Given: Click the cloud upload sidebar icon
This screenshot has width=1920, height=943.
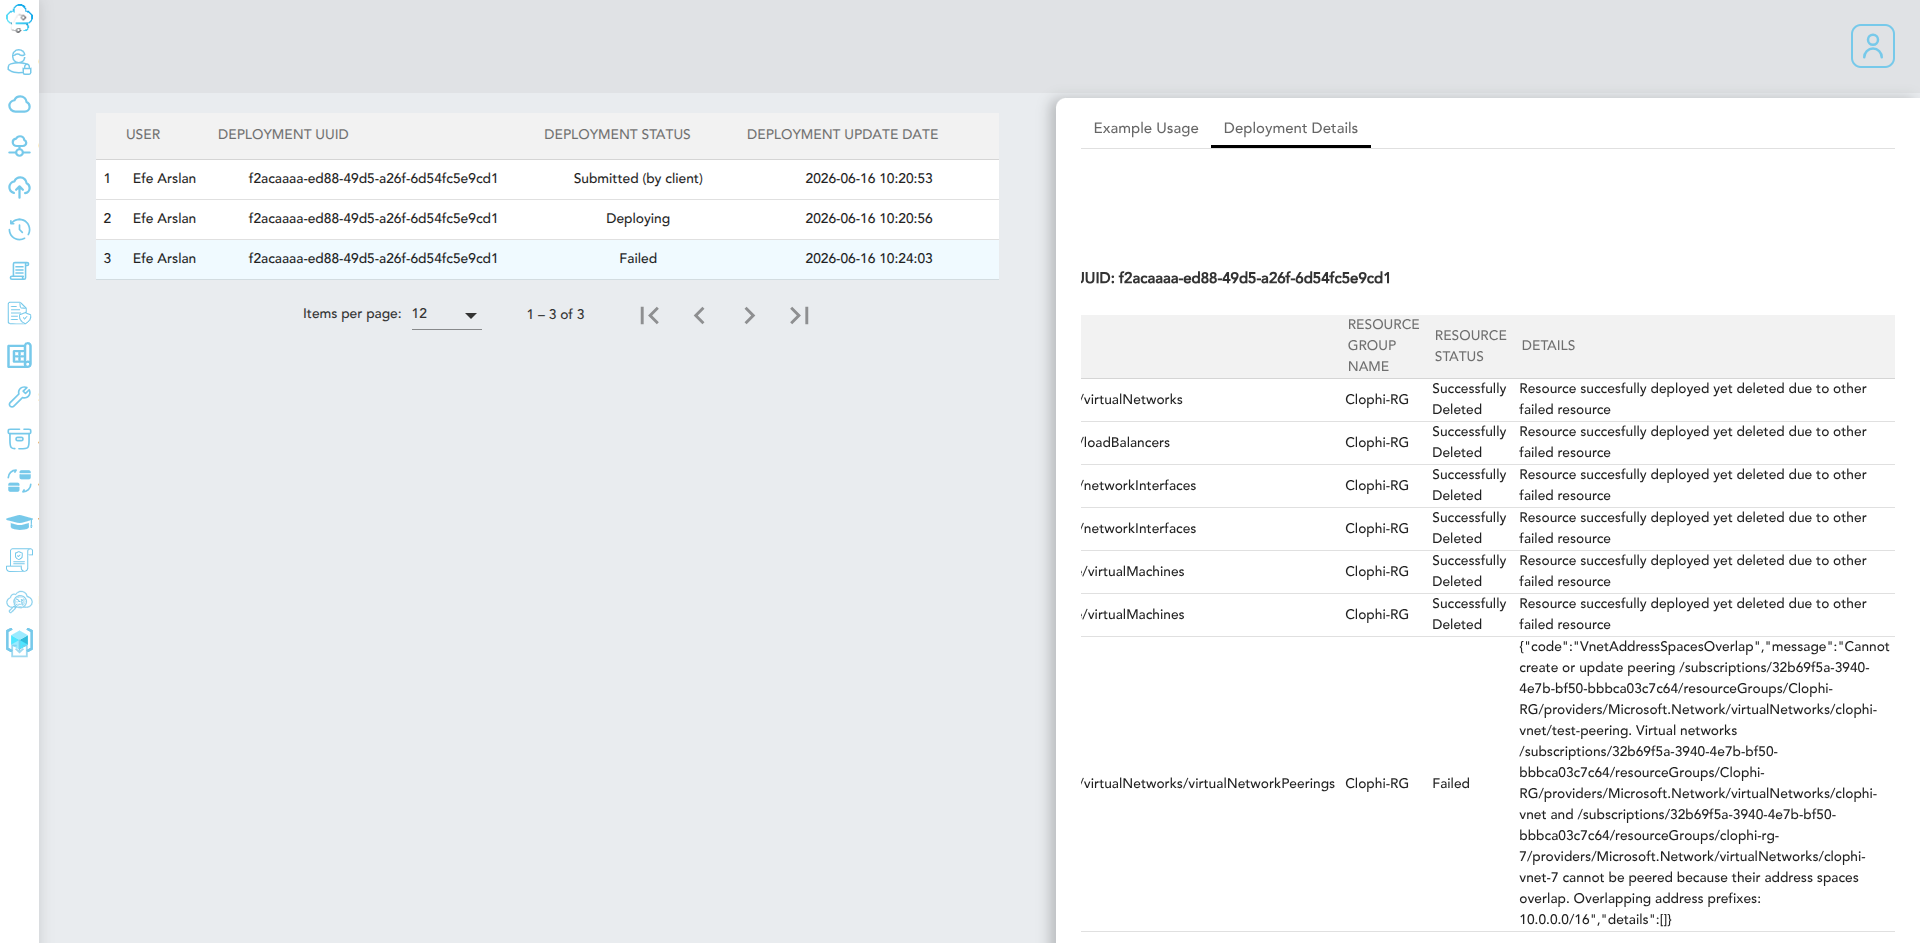Looking at the screenshot, I should coord(19,188).
